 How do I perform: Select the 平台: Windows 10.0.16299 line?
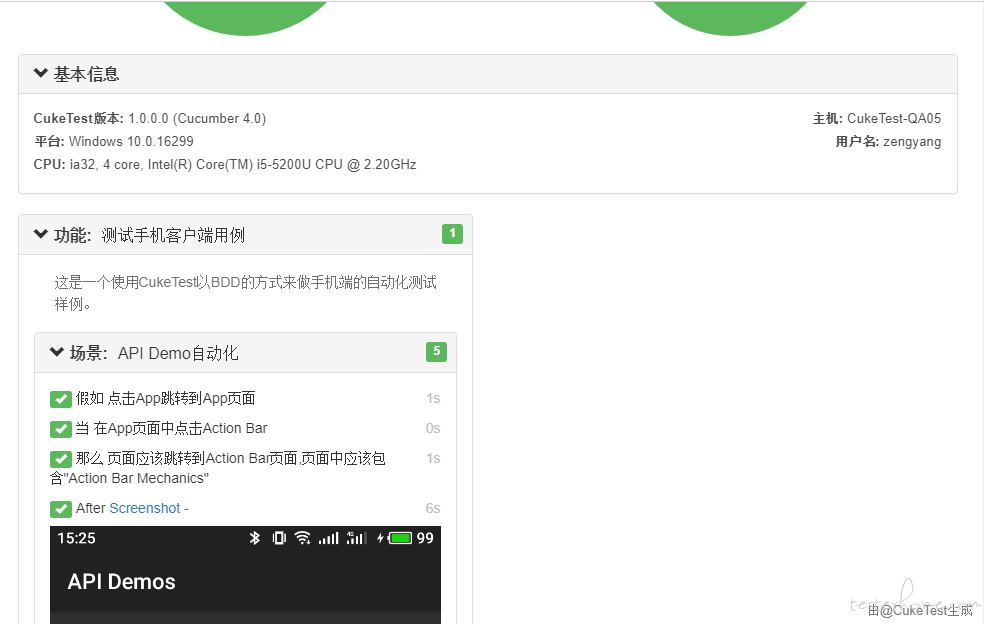point(114,141)
